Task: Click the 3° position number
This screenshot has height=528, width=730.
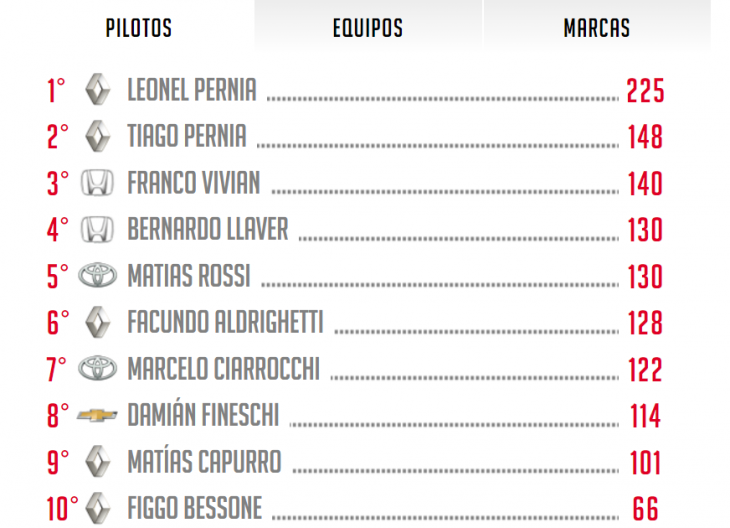Action: [58, 183]
